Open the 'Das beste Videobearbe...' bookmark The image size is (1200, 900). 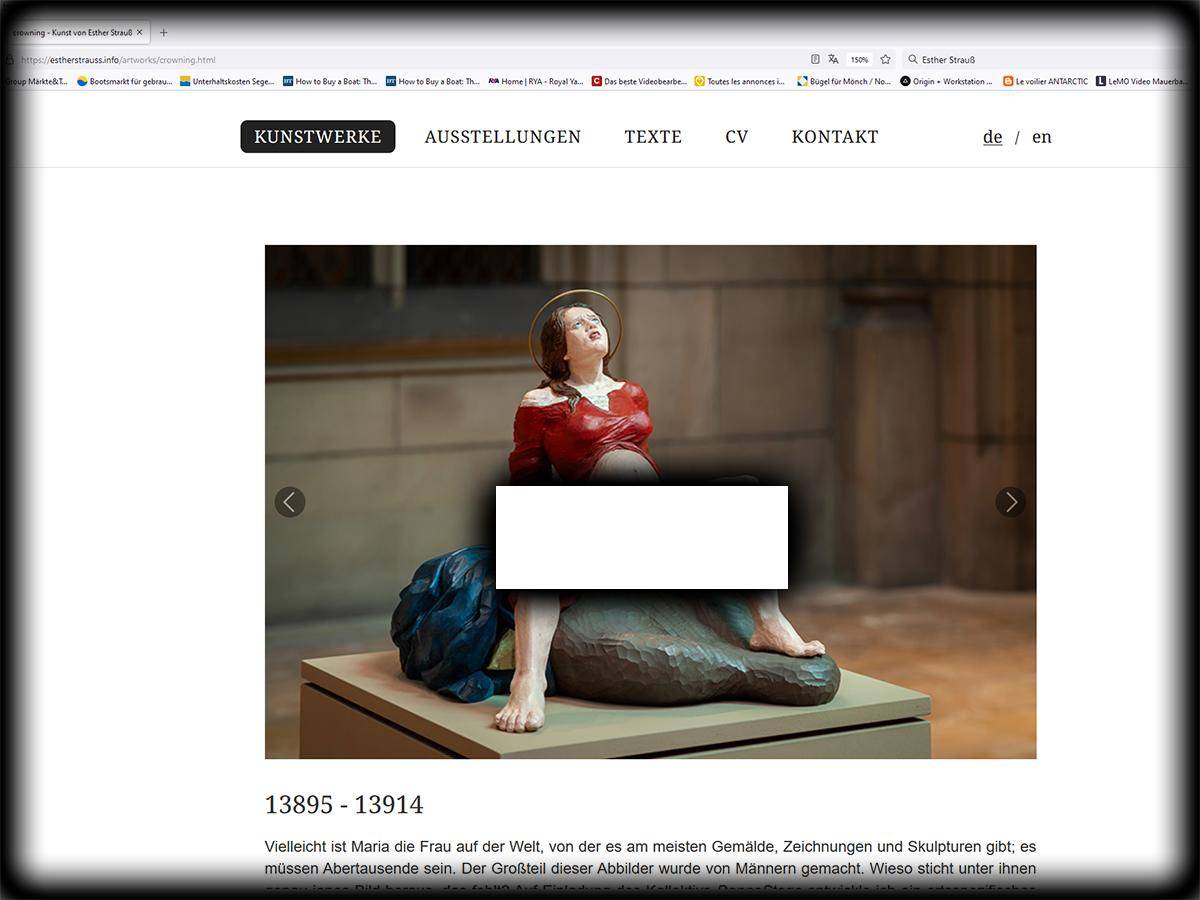click(639, 81)
